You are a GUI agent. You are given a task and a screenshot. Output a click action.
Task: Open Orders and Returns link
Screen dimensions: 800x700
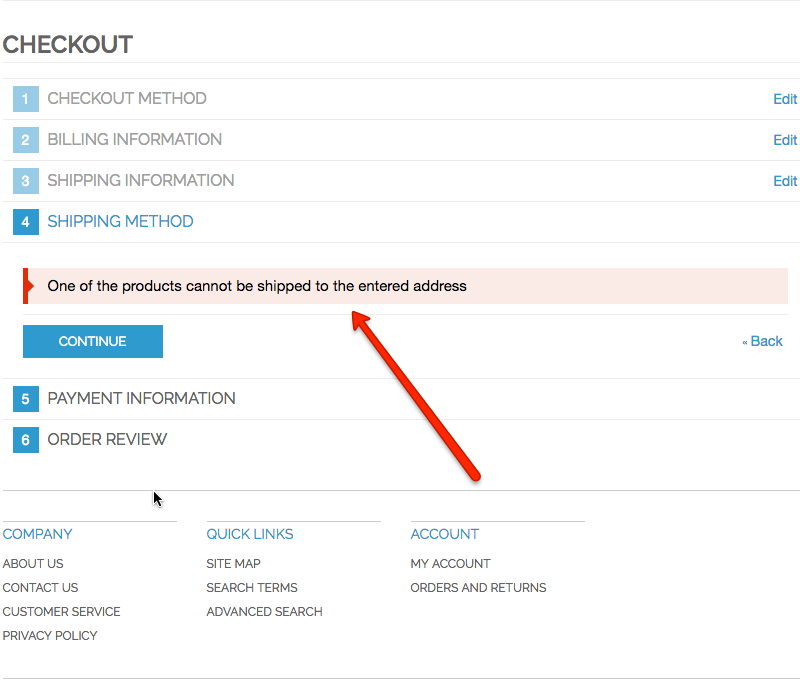point(478,588)
